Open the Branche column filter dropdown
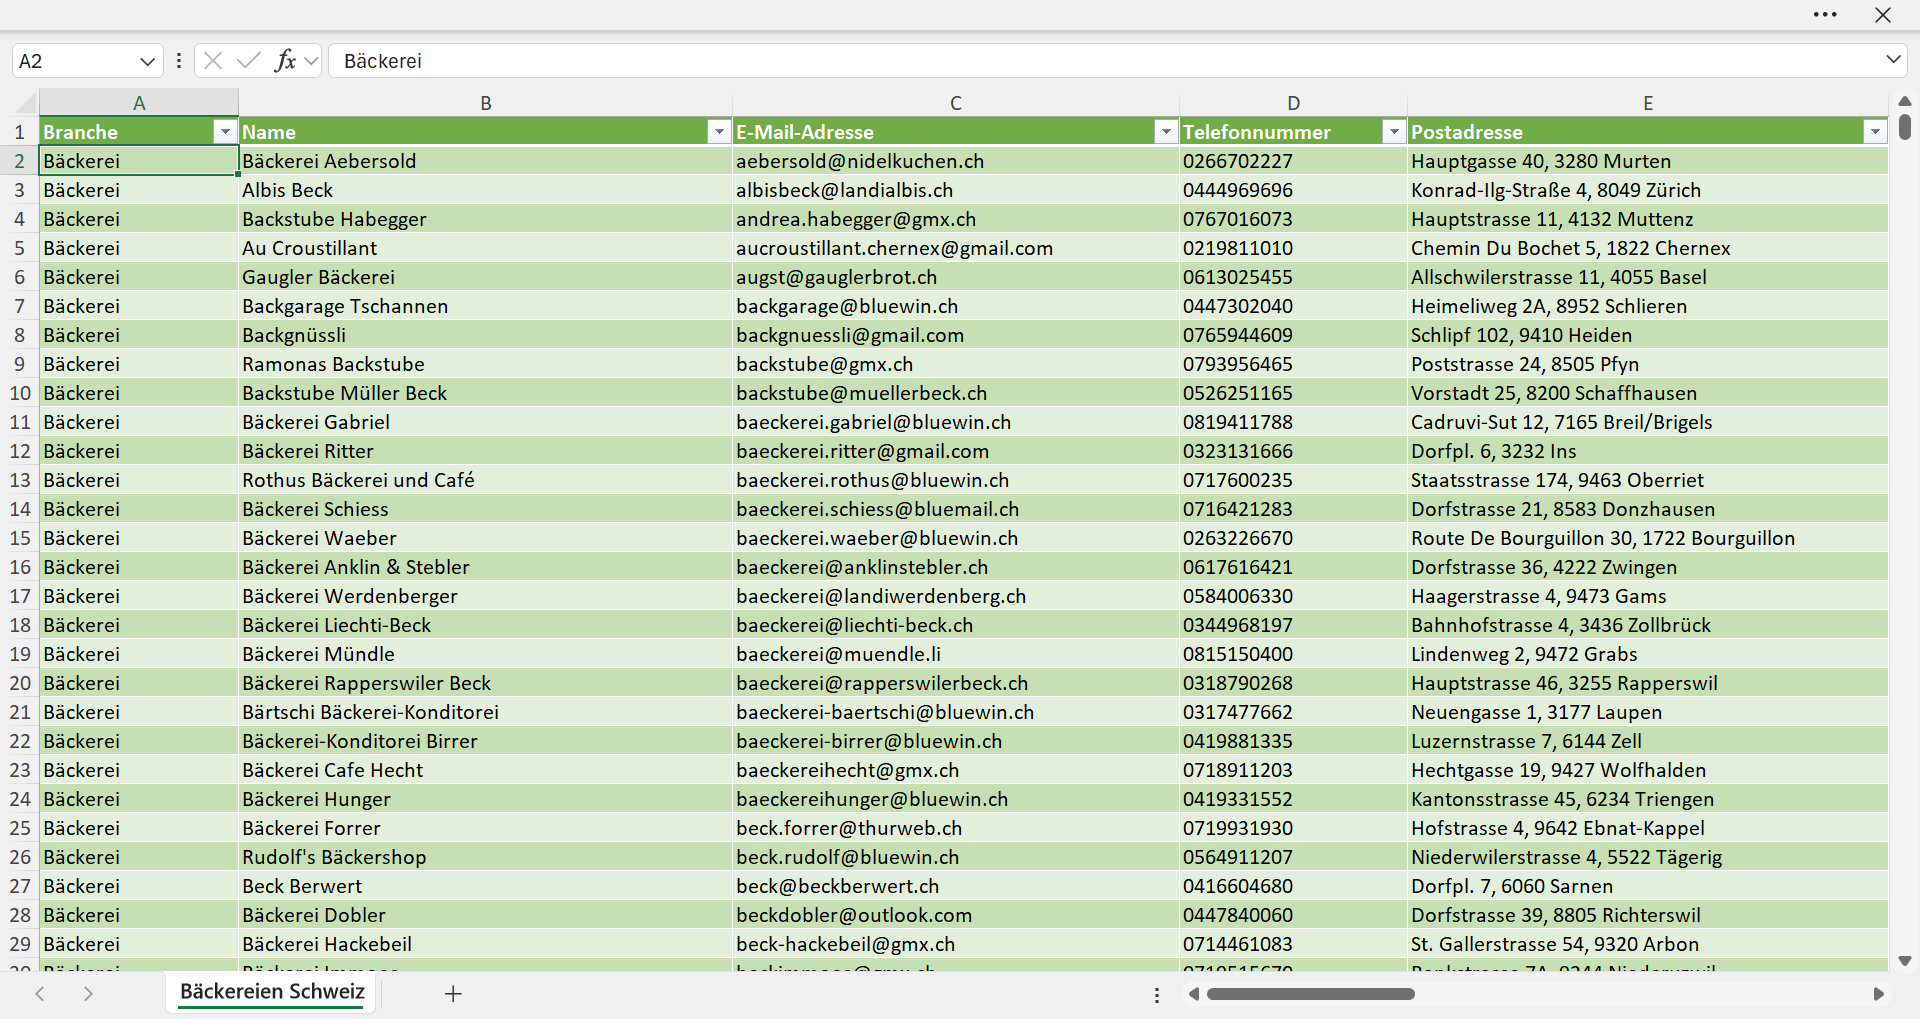Image resolution: width=1920 pixels, height=1020 pixels. coord(225,132)
